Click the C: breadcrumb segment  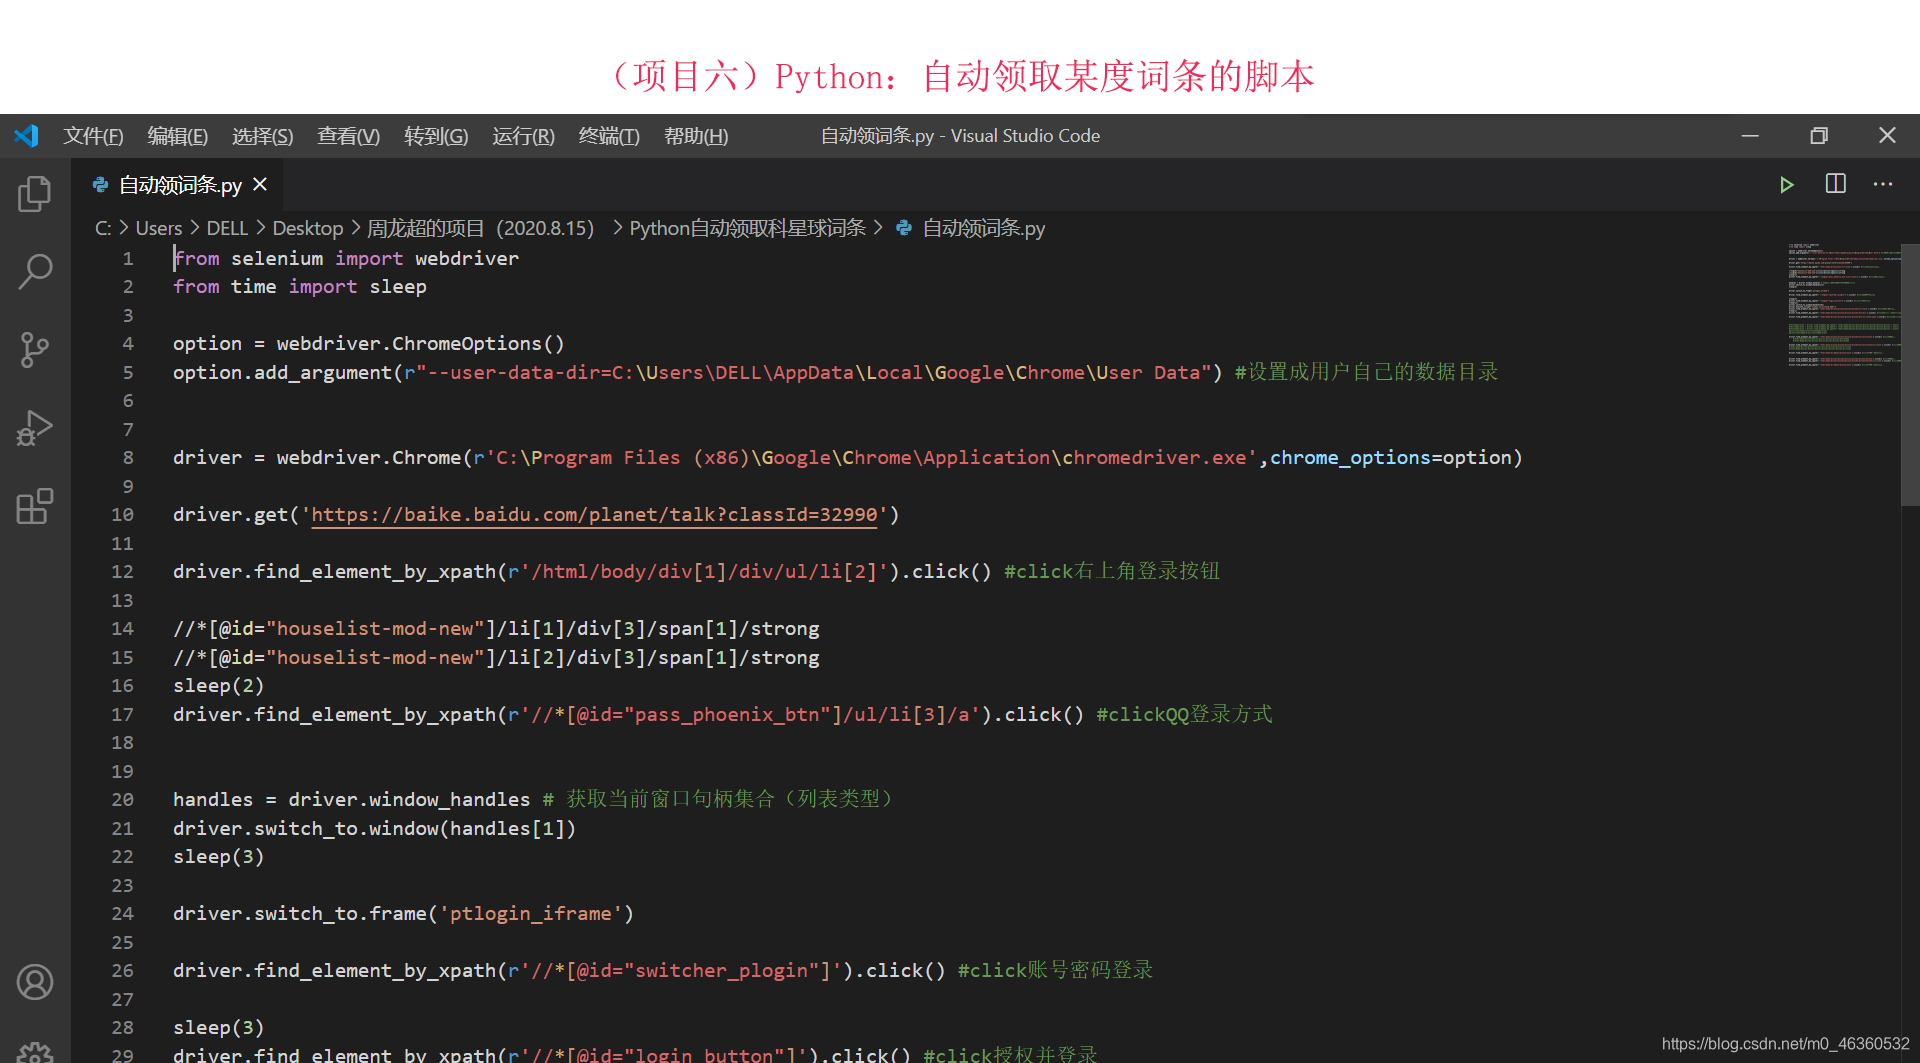103,228
